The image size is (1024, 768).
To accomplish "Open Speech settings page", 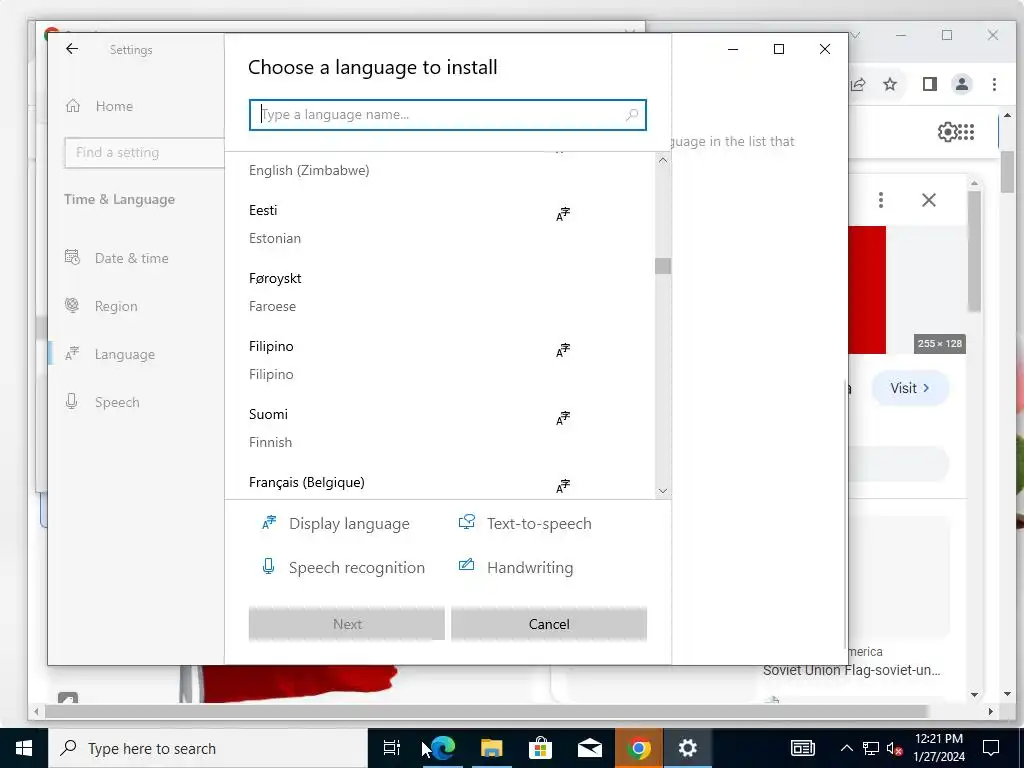I will pos(117,402).
